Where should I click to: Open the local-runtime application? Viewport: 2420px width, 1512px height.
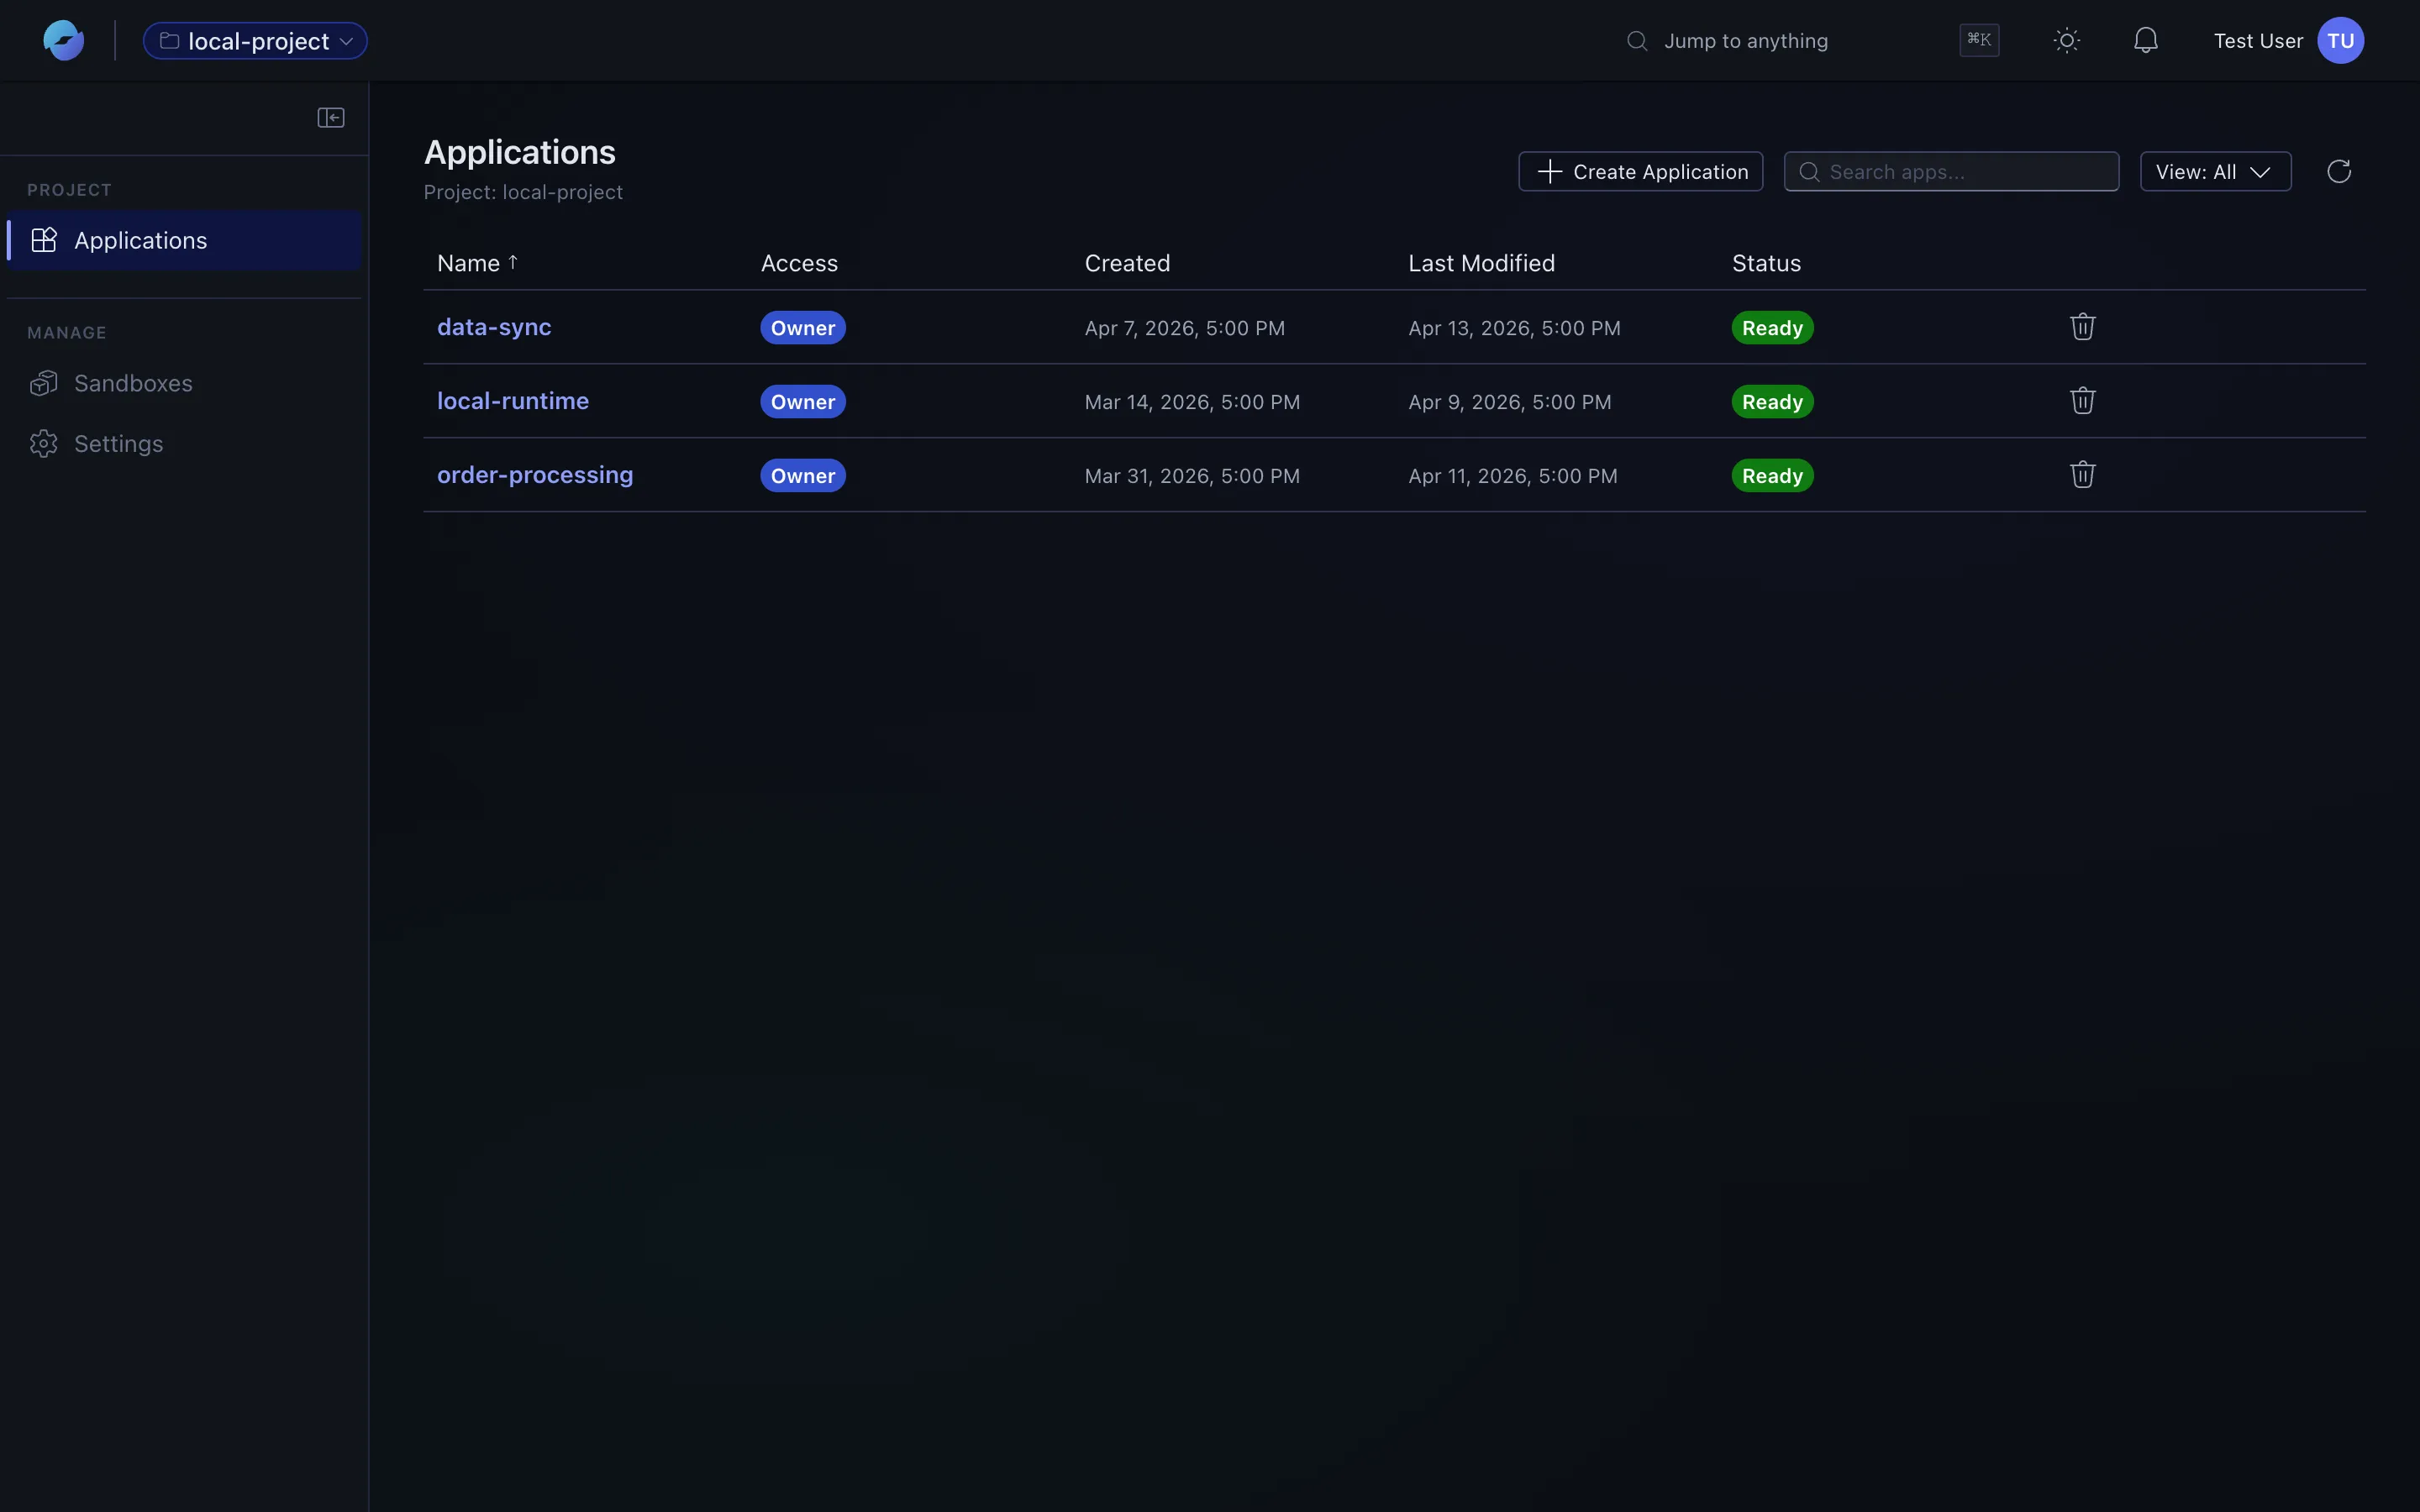pyautogui.click(x=513, y=401)
